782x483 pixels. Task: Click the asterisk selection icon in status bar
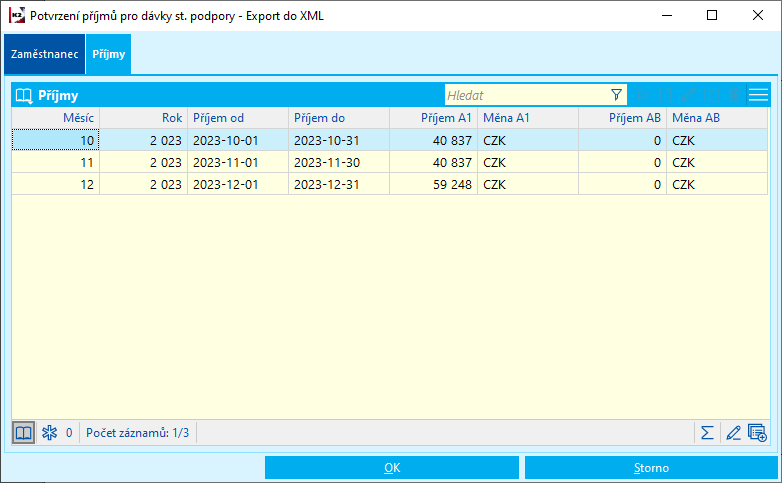pyautogui.click(x=49, y=433)
